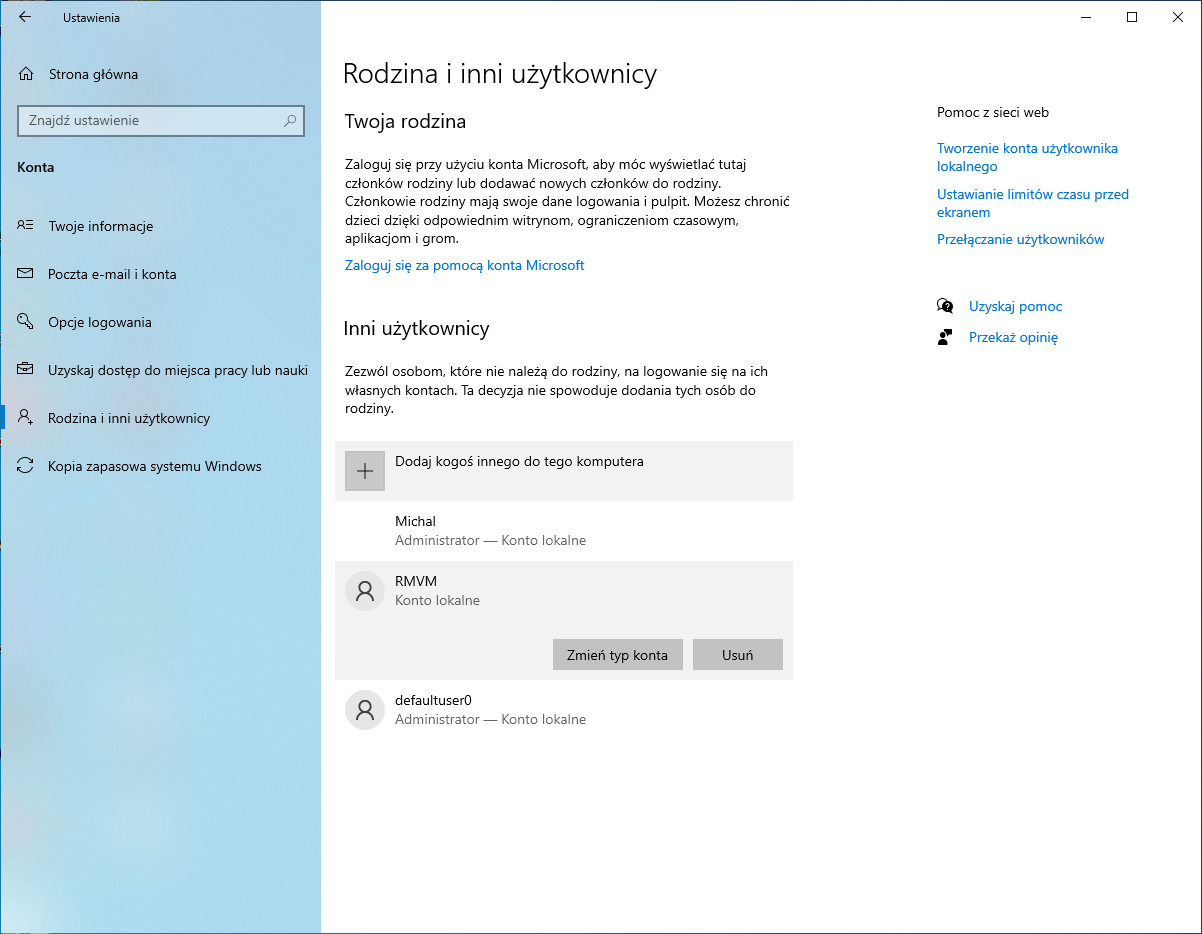Select the RMVM user avatar icon
The image size is (1202, 934).
pos(365,590)
